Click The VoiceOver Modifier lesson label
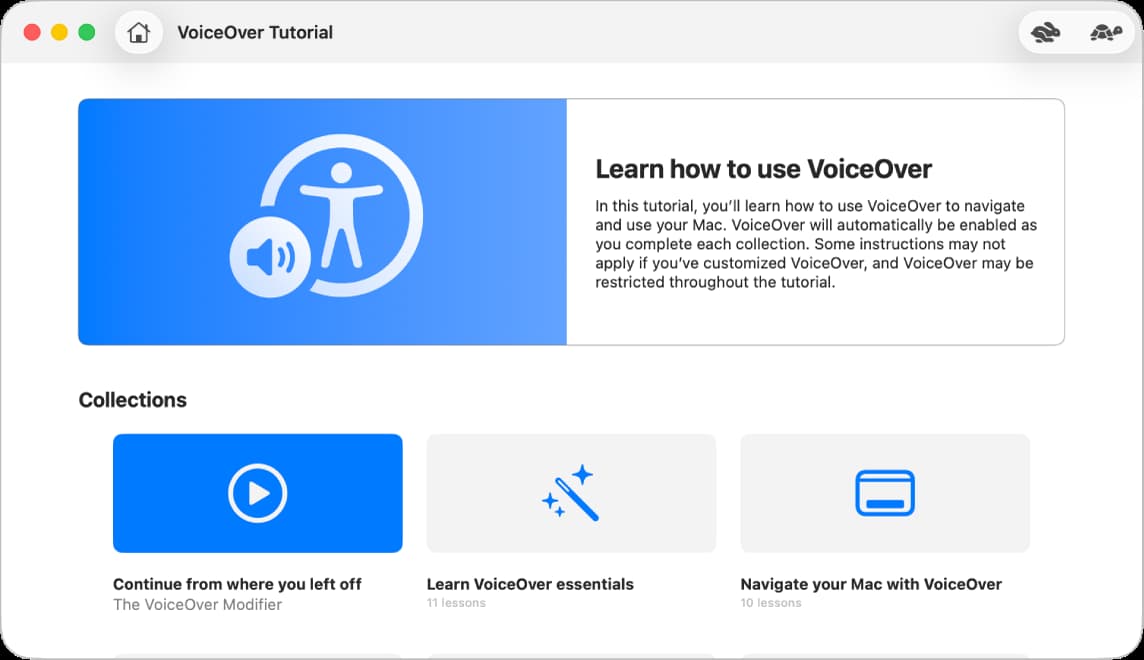 point(197,604)
